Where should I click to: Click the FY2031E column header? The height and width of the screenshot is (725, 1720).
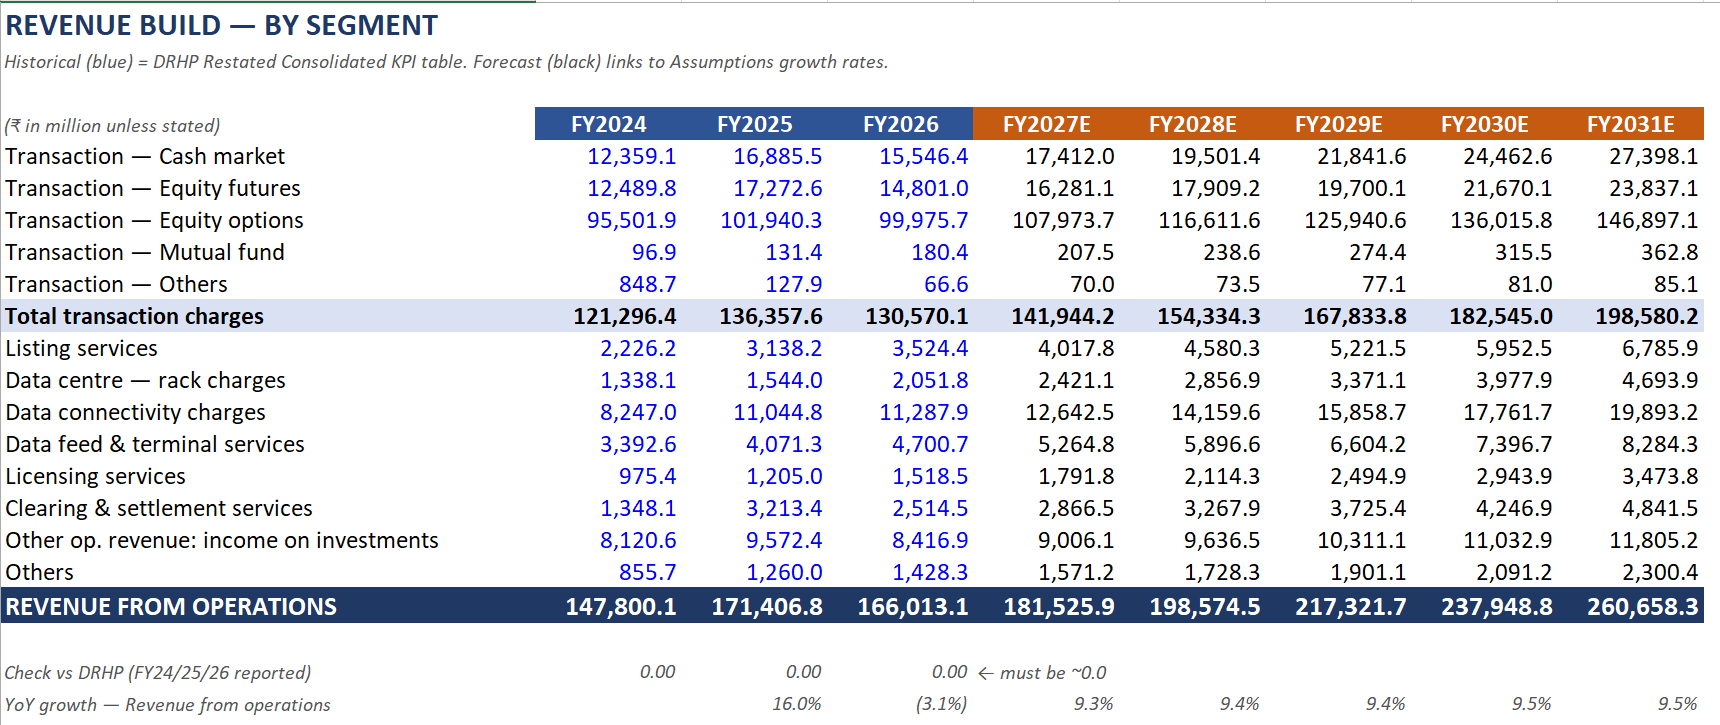[1630, 124]
